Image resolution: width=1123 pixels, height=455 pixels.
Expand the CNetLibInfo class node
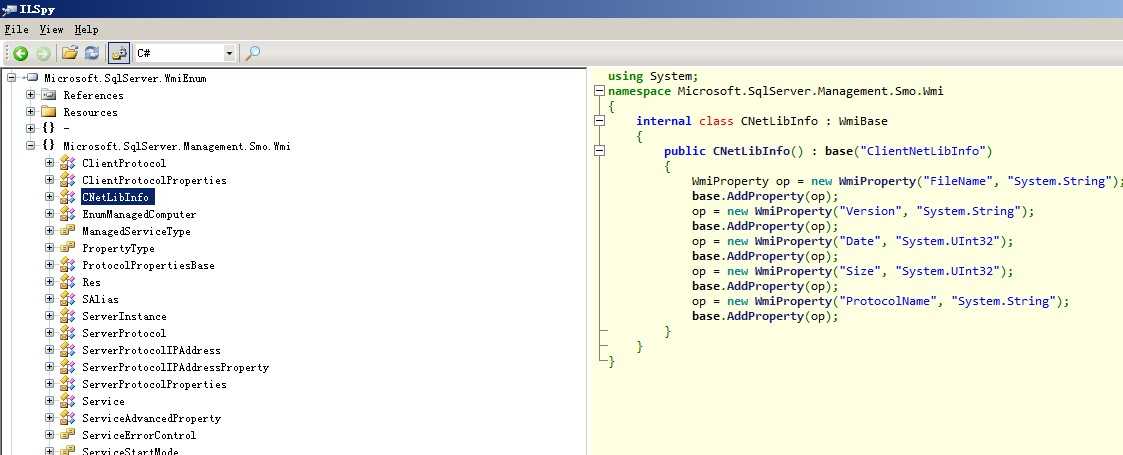pyautogui.click(x=49, y=196)
